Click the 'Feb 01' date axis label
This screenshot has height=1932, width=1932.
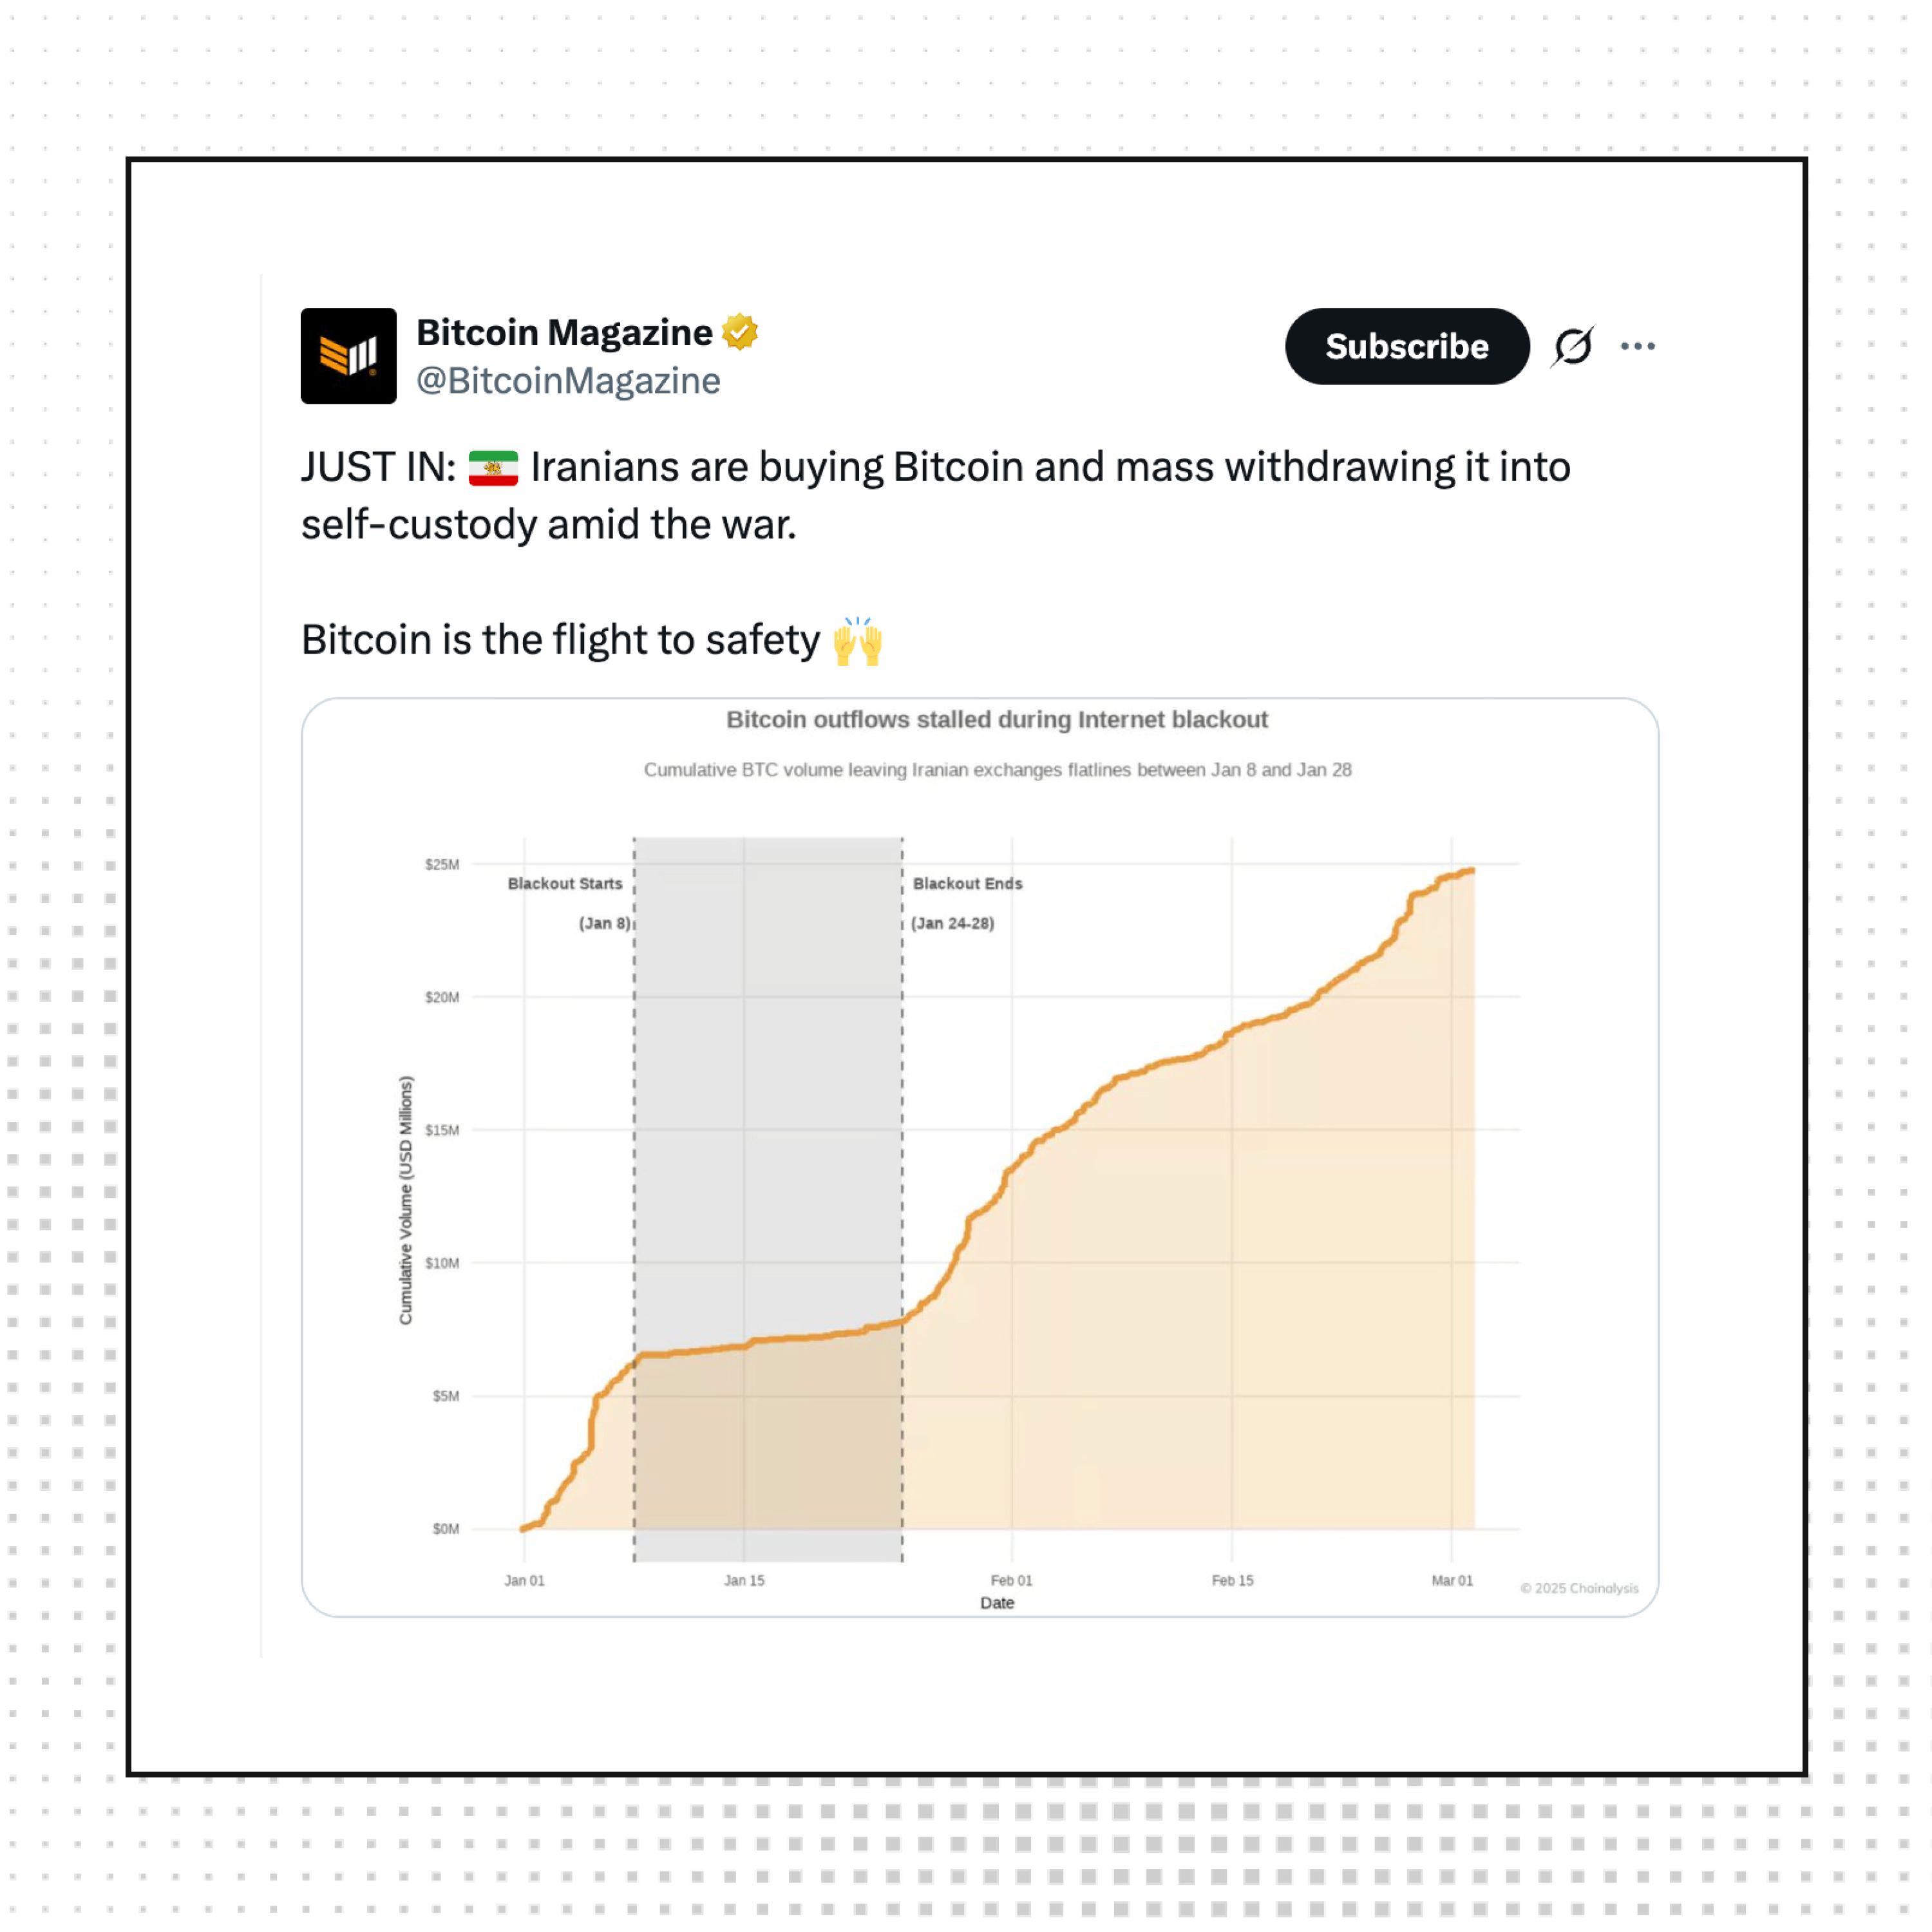[x=1011, y=1580]
